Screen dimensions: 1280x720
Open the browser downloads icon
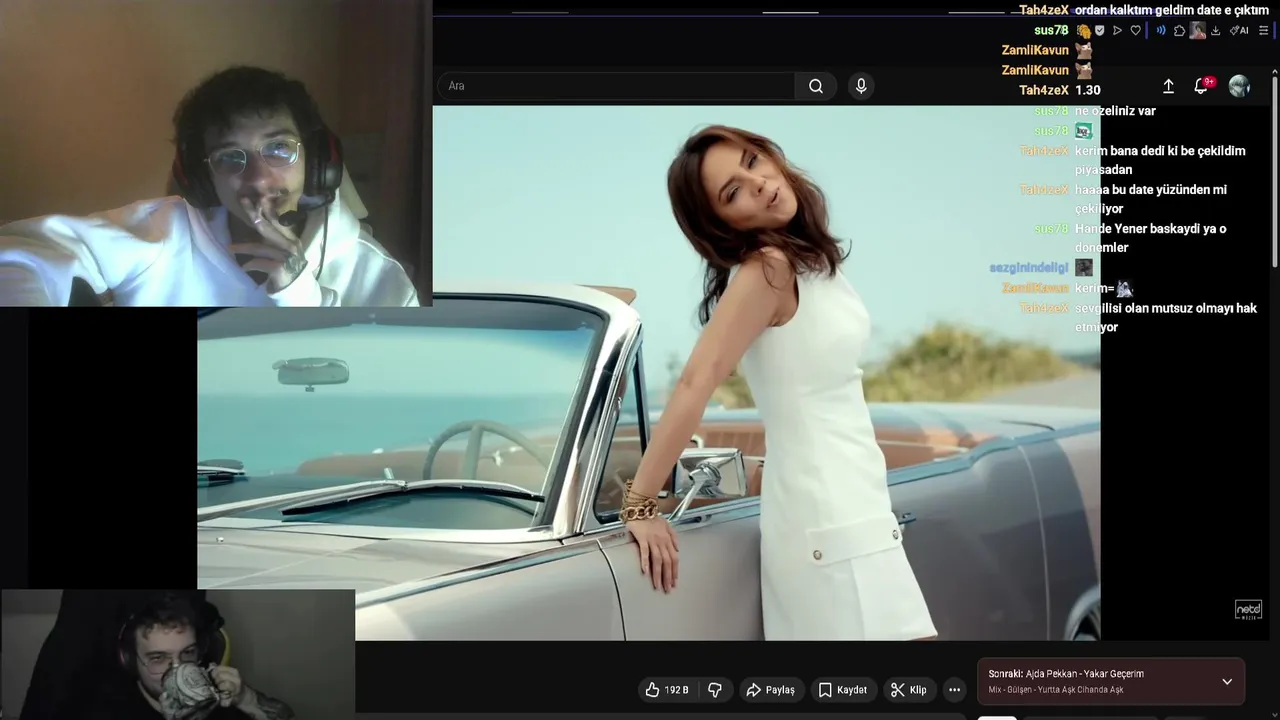pos(1215,31)
